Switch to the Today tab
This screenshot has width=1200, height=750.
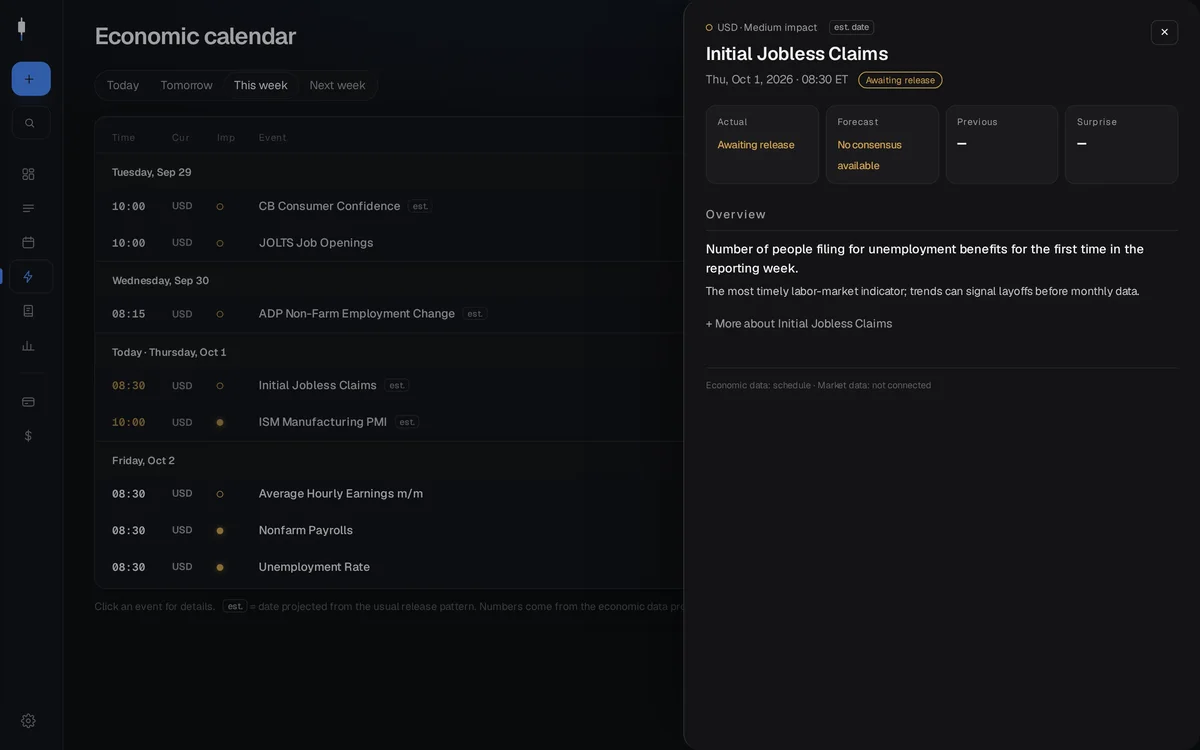(123, 85)
